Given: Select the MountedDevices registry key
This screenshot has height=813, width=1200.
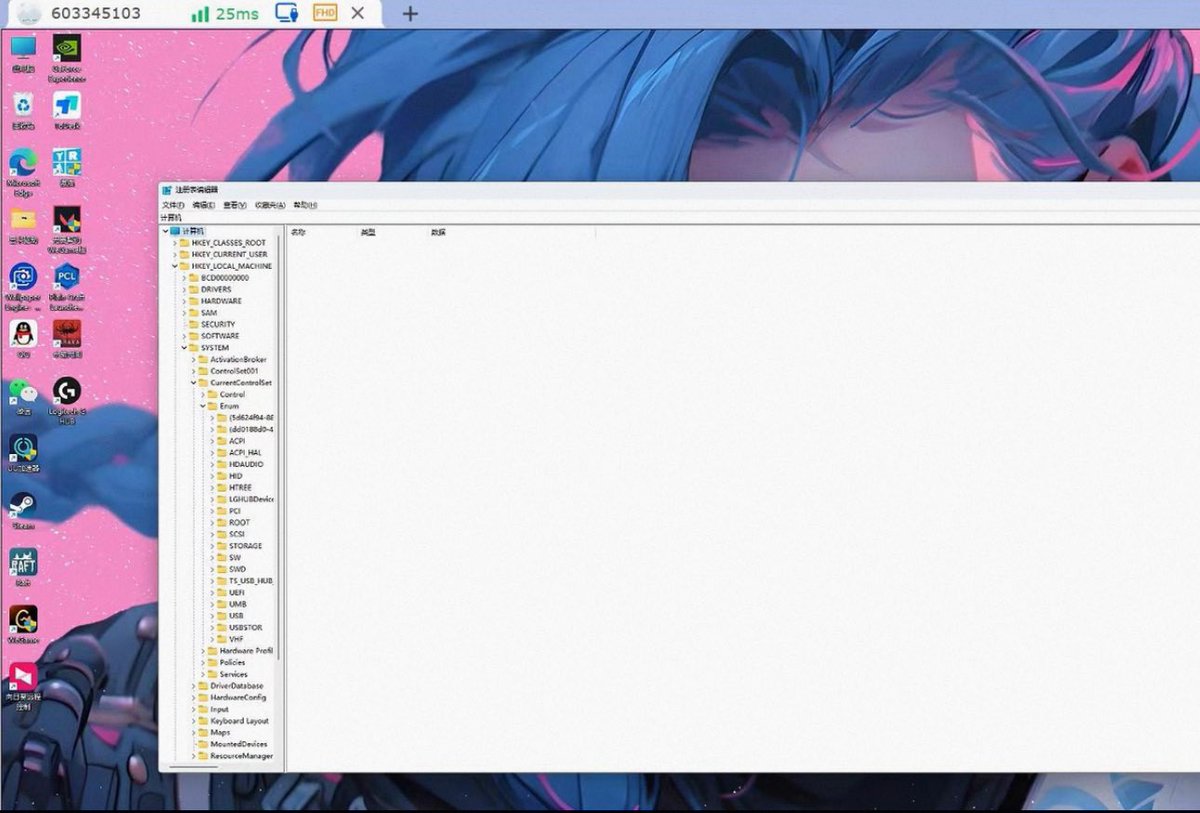Looking at the screenshot, I should click(x=239, y=744).
